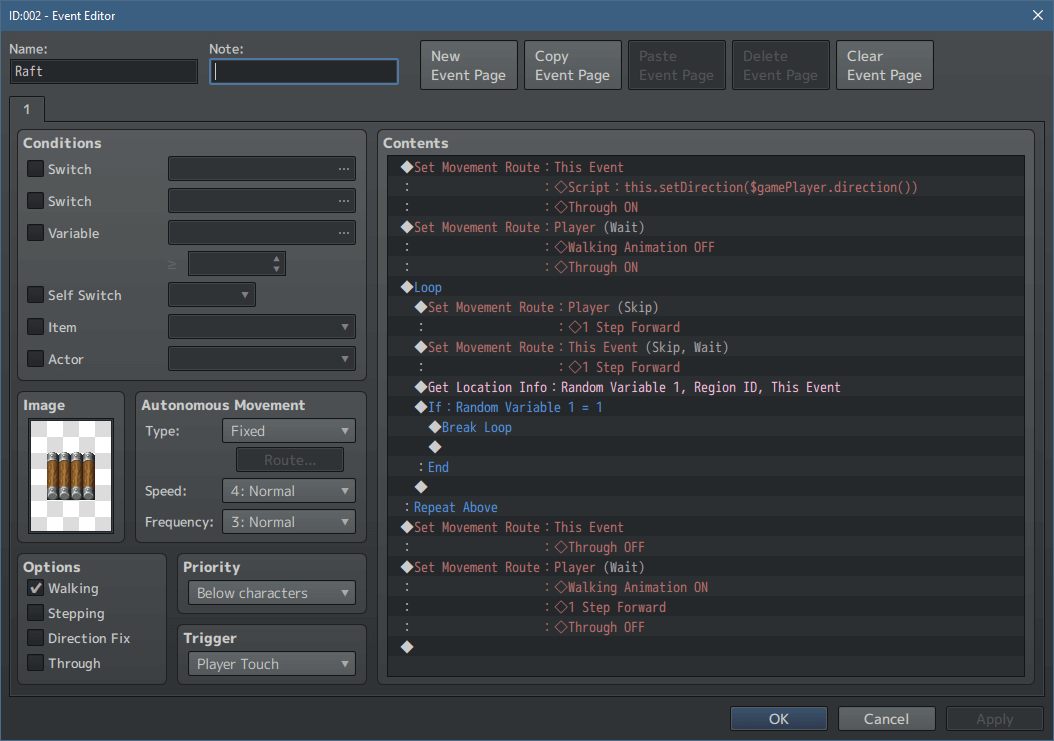The width and height of the screenshot is (1054, 741).
Task: Enable the Through option checkbox
Action: tap(36, 662)
